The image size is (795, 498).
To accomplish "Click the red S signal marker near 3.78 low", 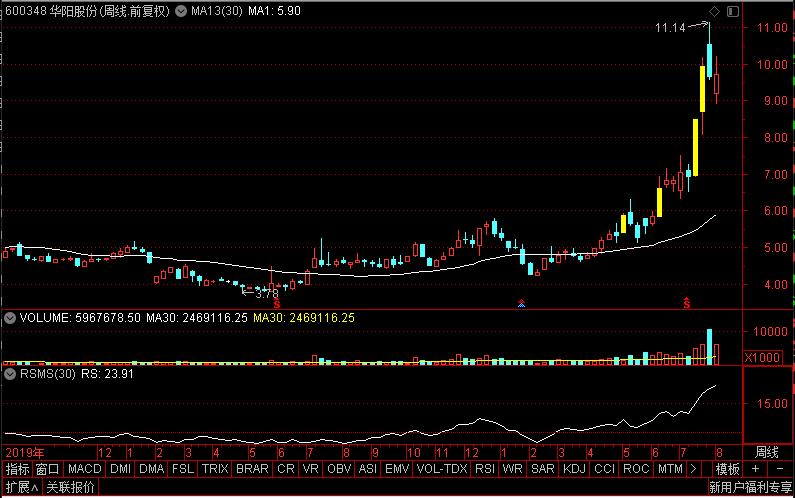I will pos(277,301).
